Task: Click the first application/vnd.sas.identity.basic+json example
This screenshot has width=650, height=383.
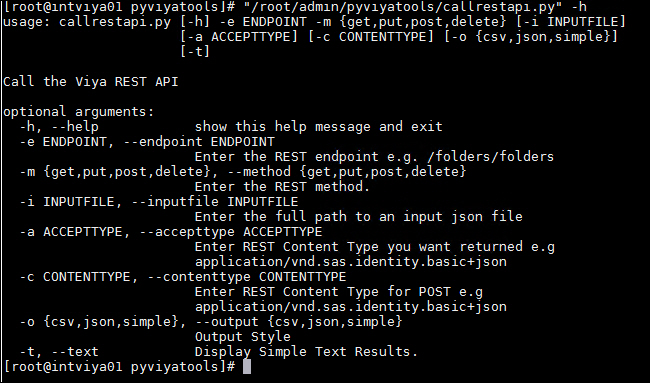Action: (x=351, y=262)
